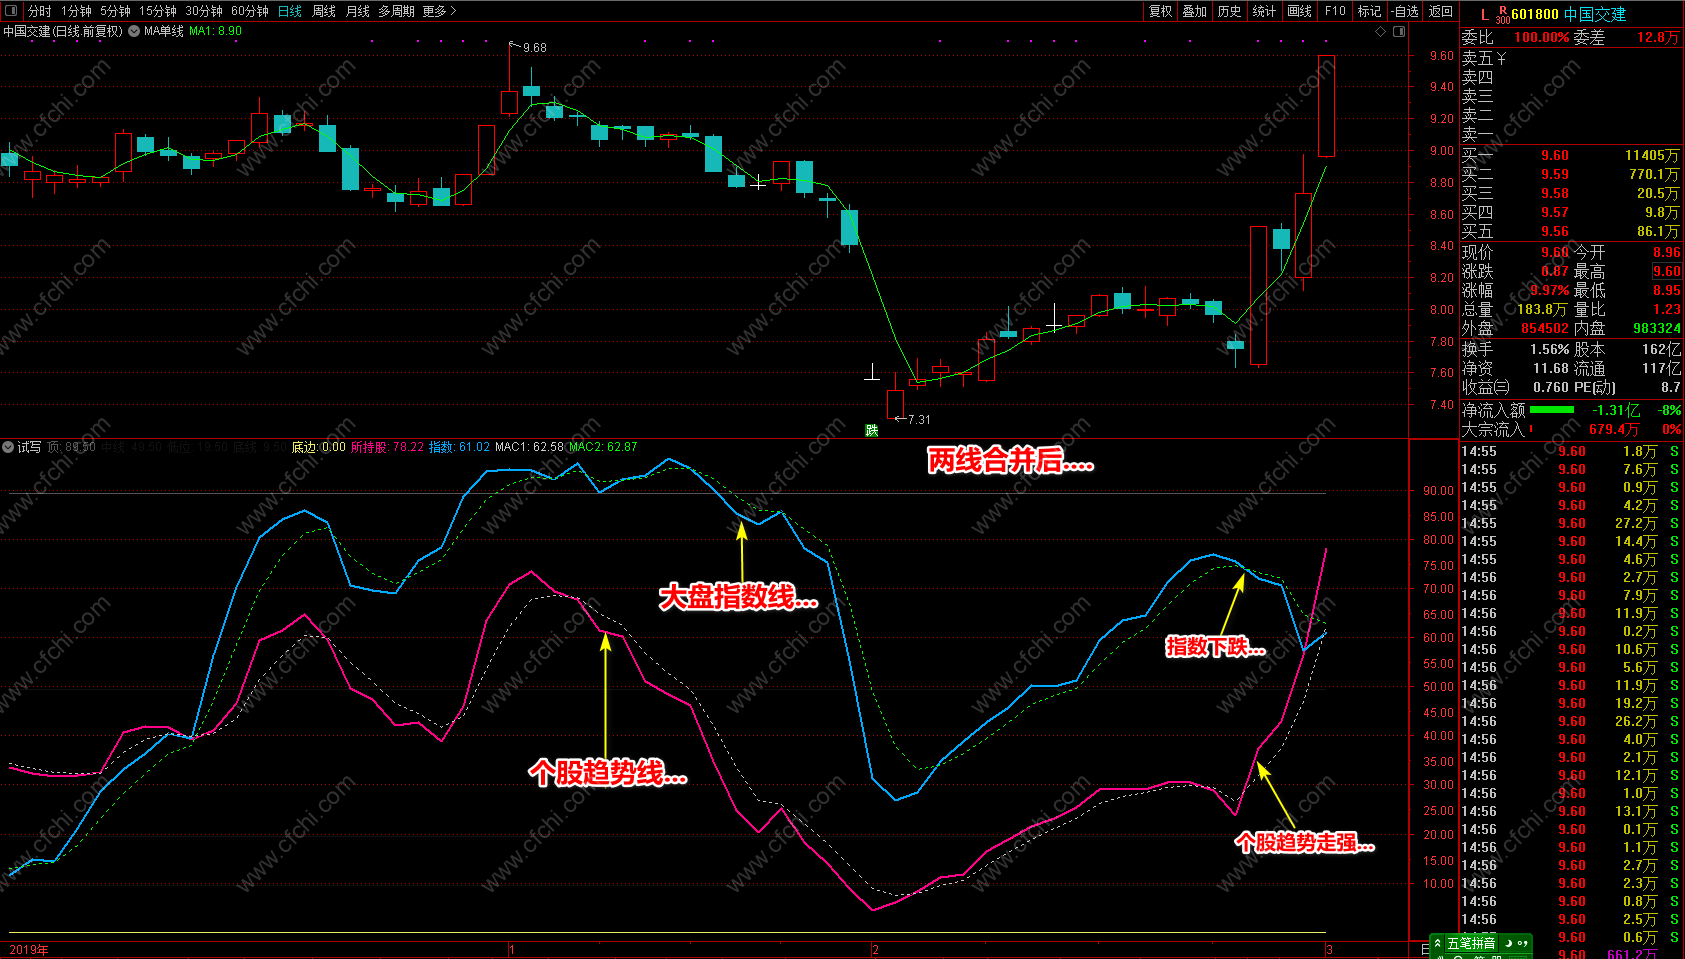The image size is (1685, 959).
Task: Click 总量 183.8万 value
Action: (1542, 309)
